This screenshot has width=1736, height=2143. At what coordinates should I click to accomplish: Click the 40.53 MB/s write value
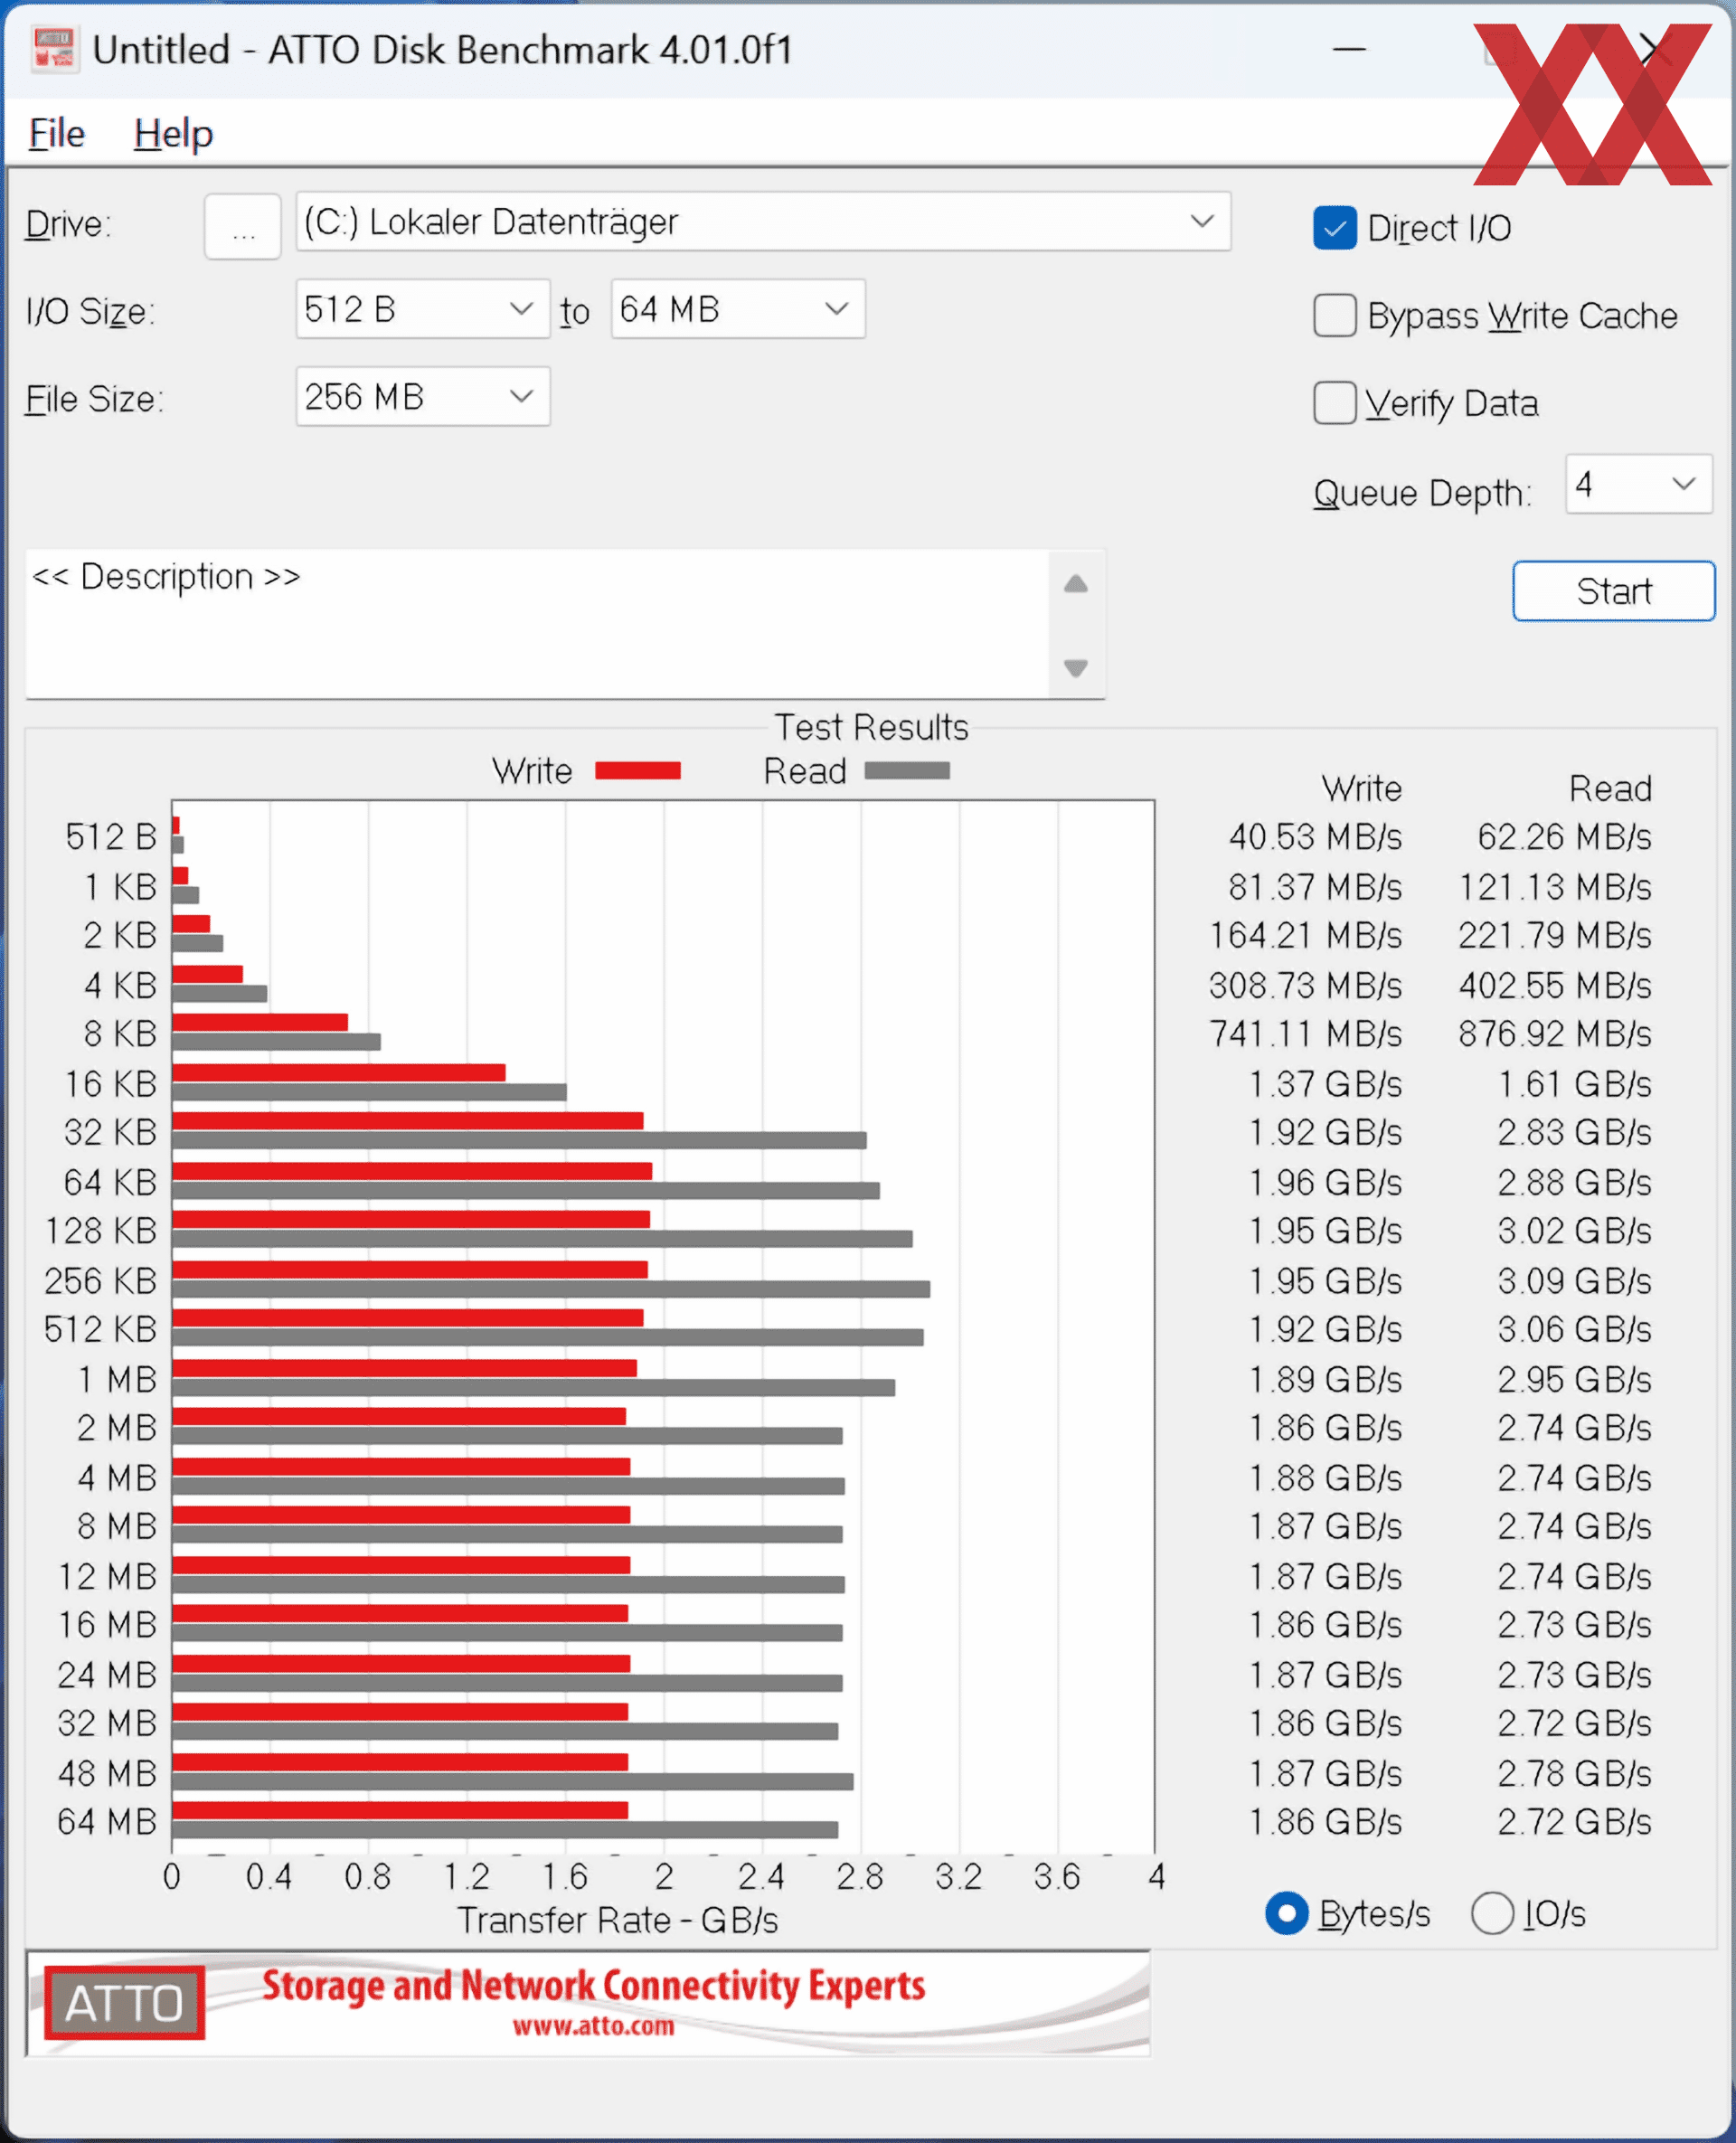tap(1315, 837)
